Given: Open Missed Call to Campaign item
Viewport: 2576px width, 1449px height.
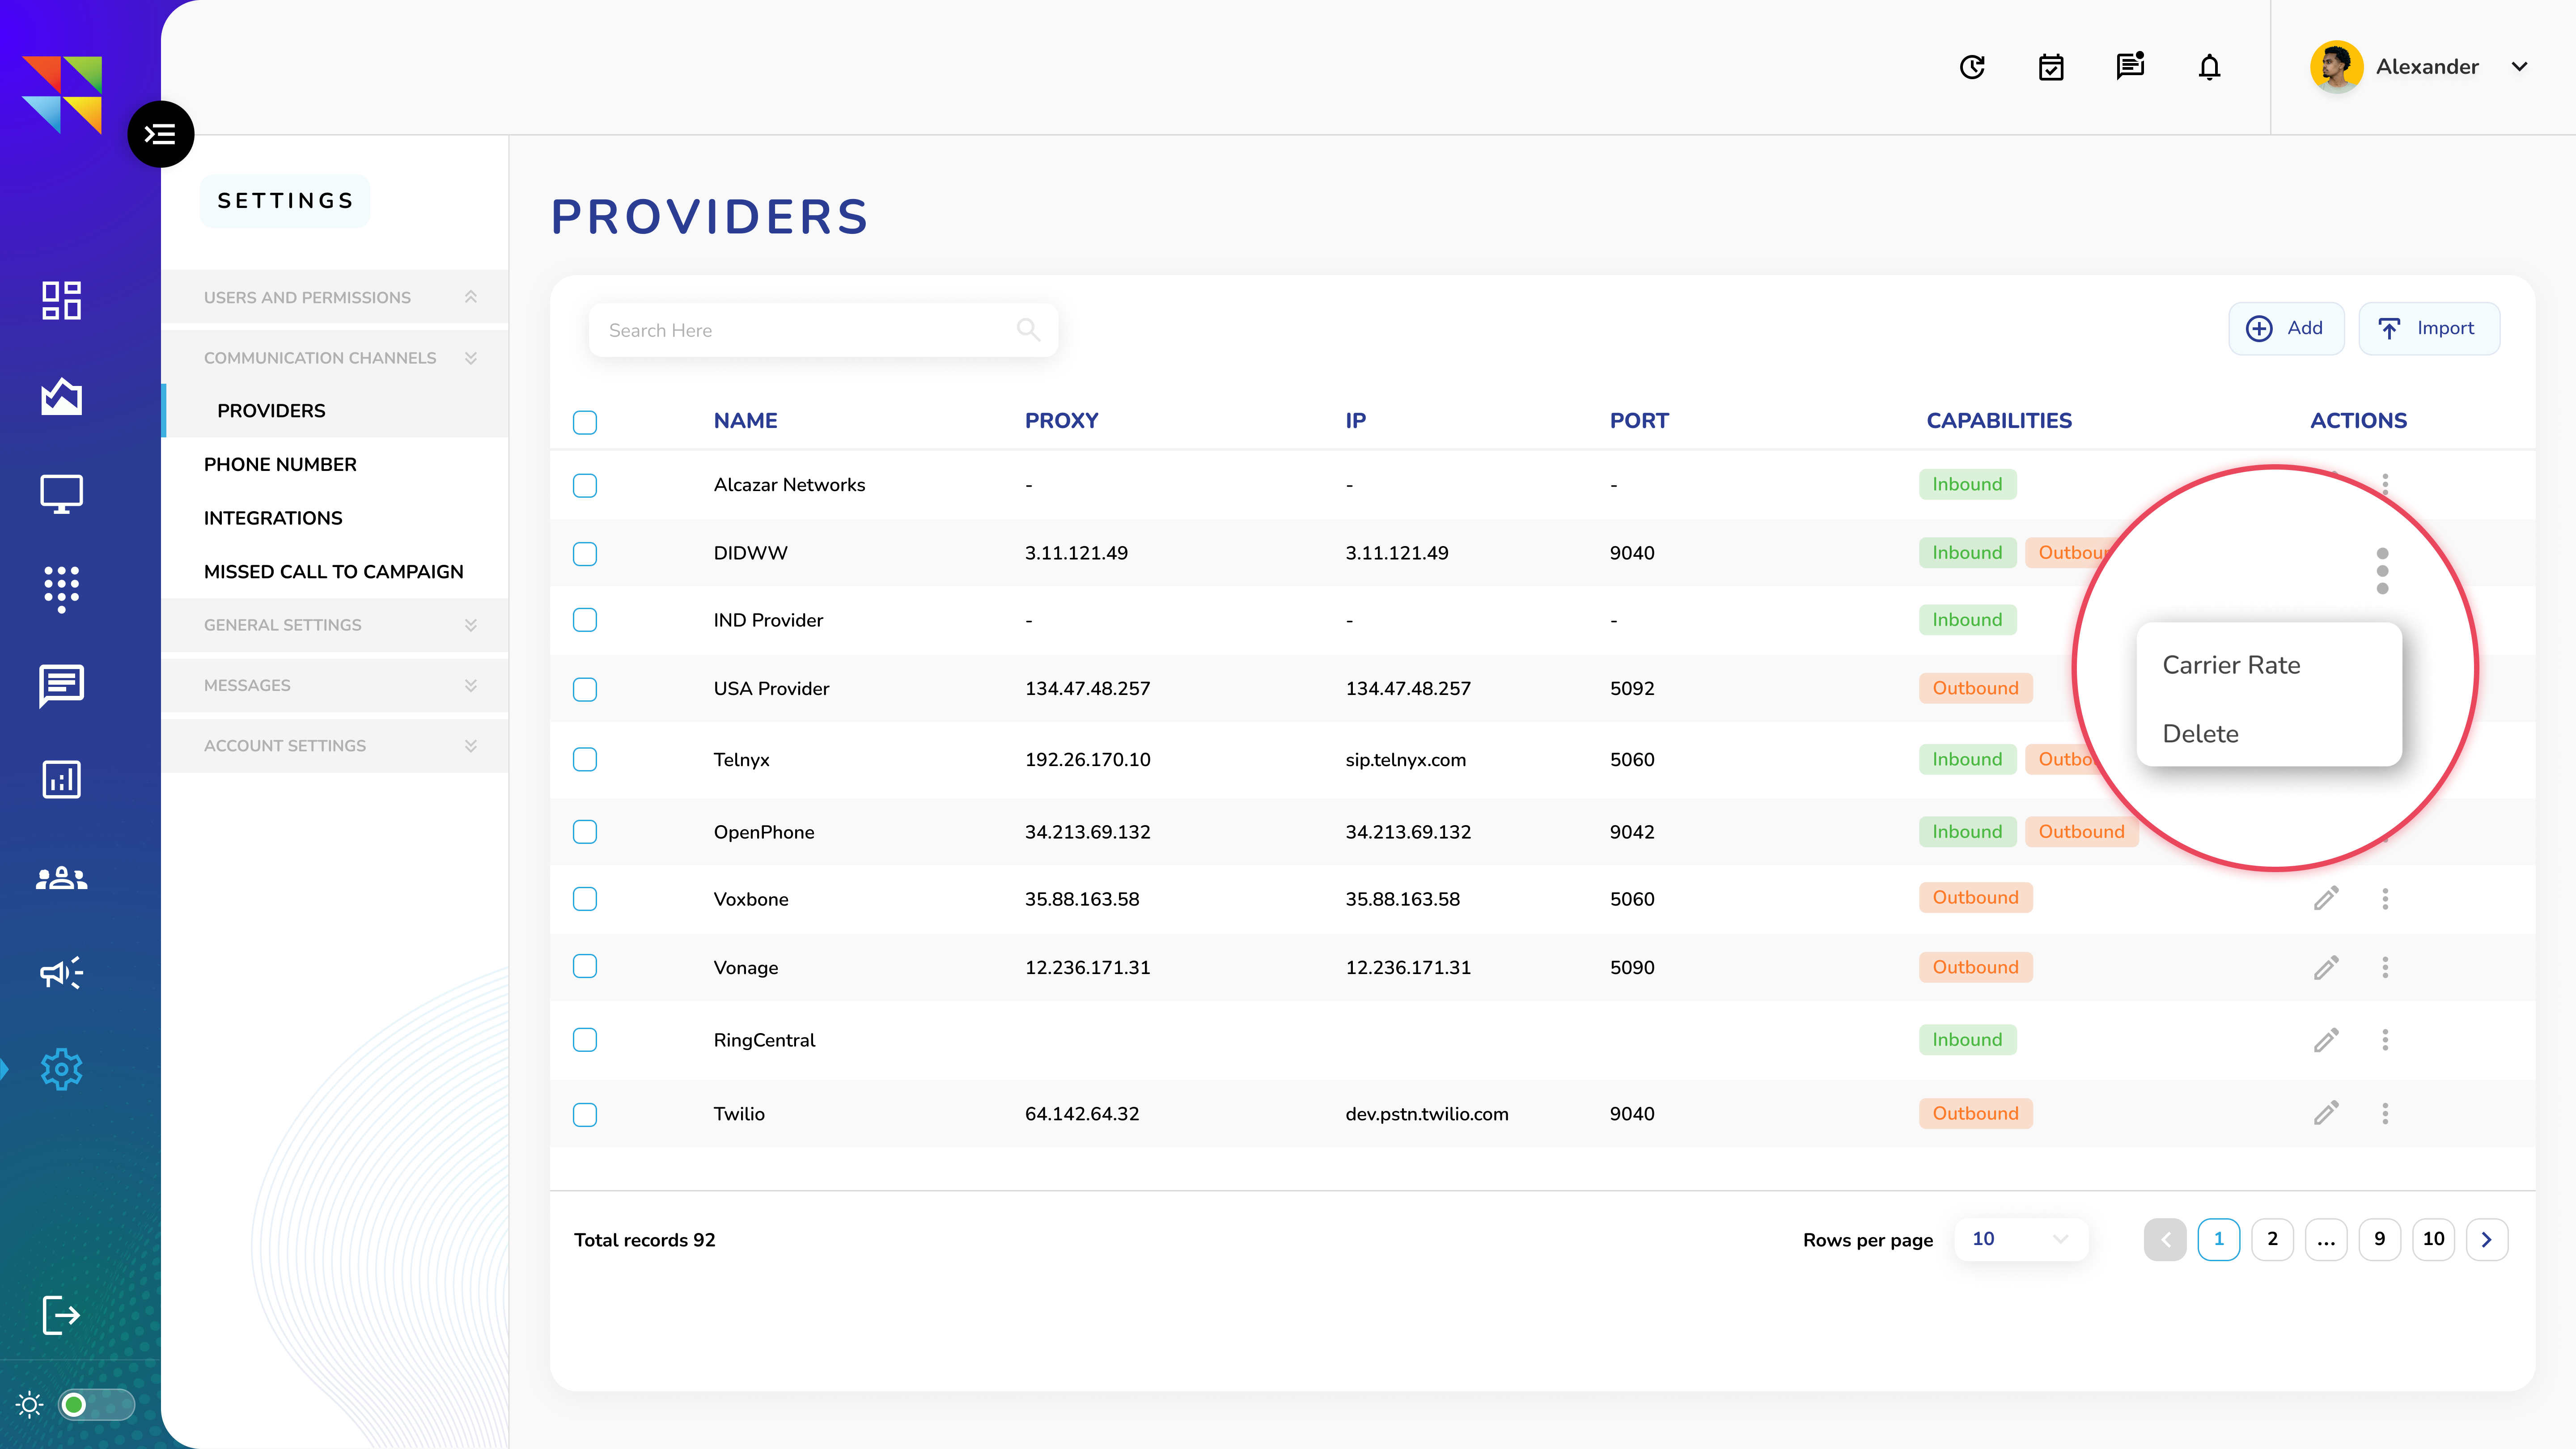Looking at the screenshot, I should click(333, 571).
